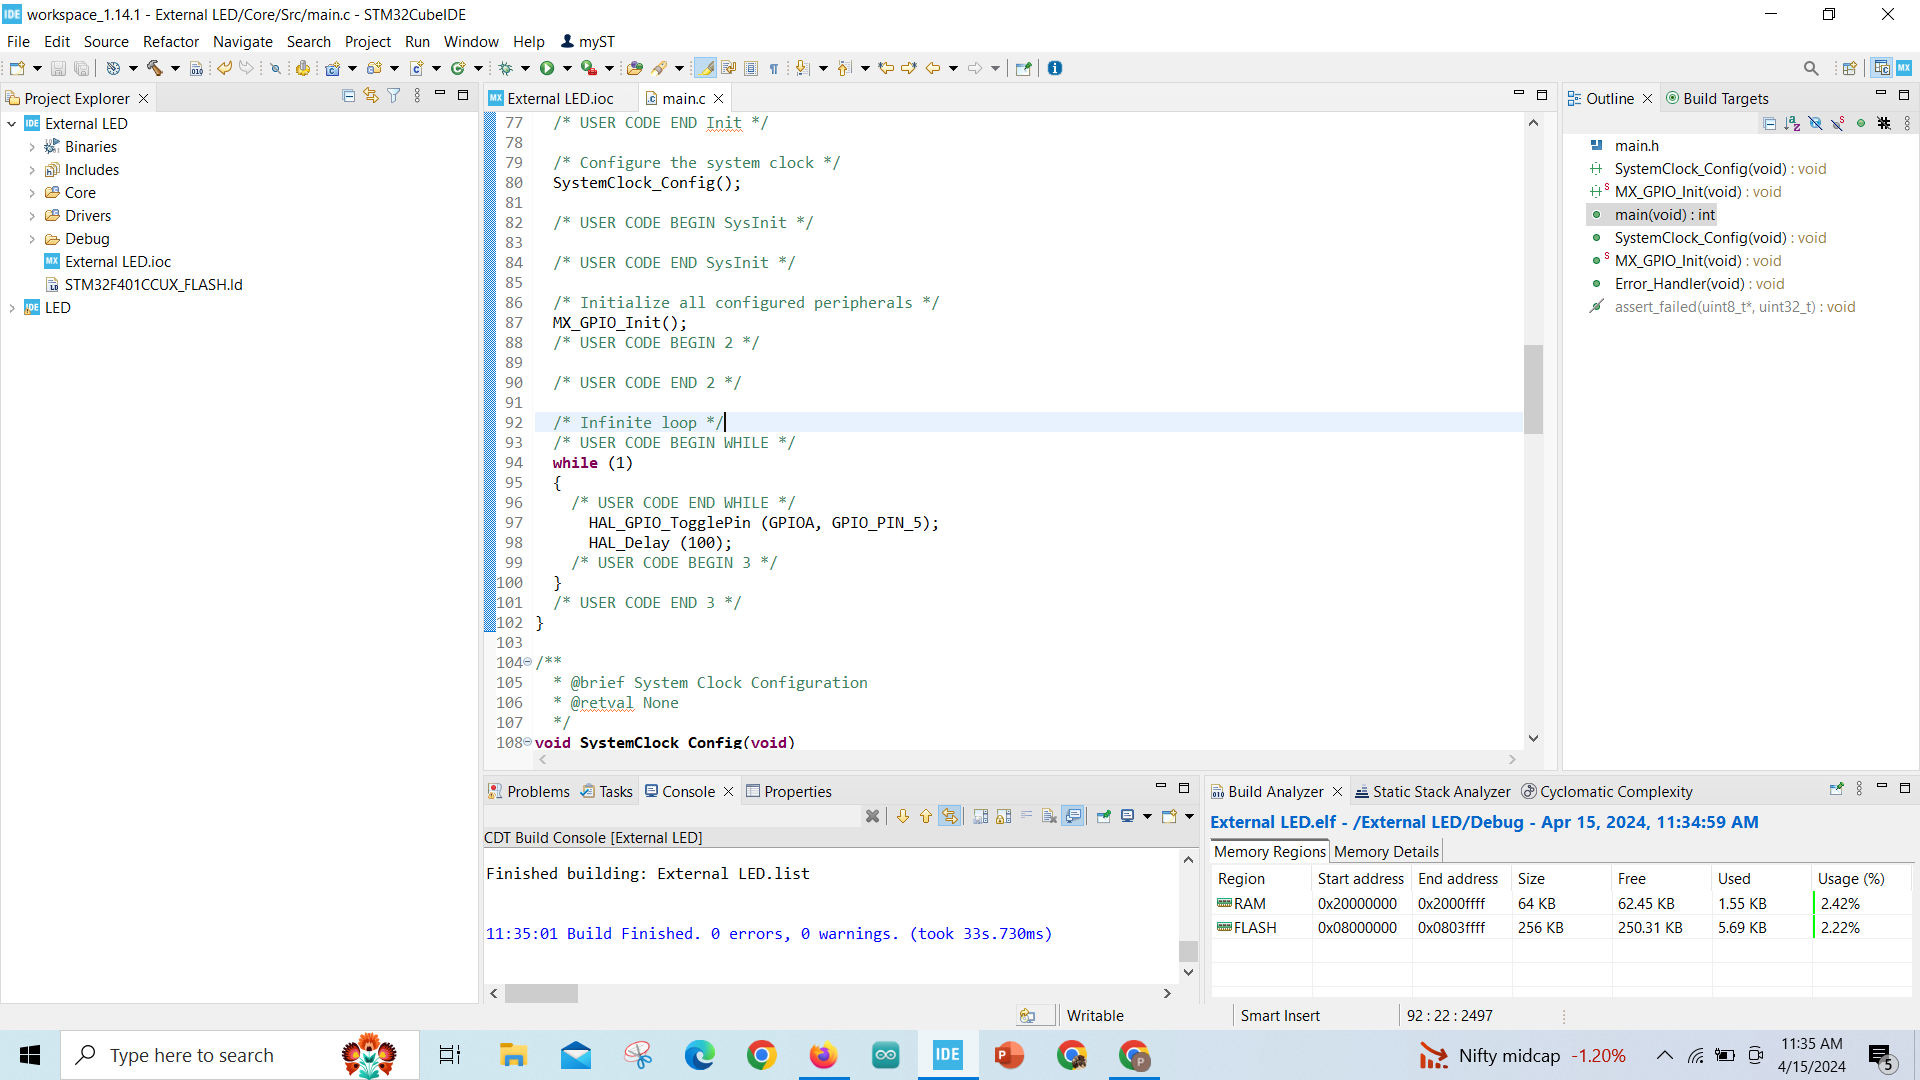Screen dimensions: 1920x1080
Task: Click the editor vertical scrollbar thumb
Action: 1533,389
